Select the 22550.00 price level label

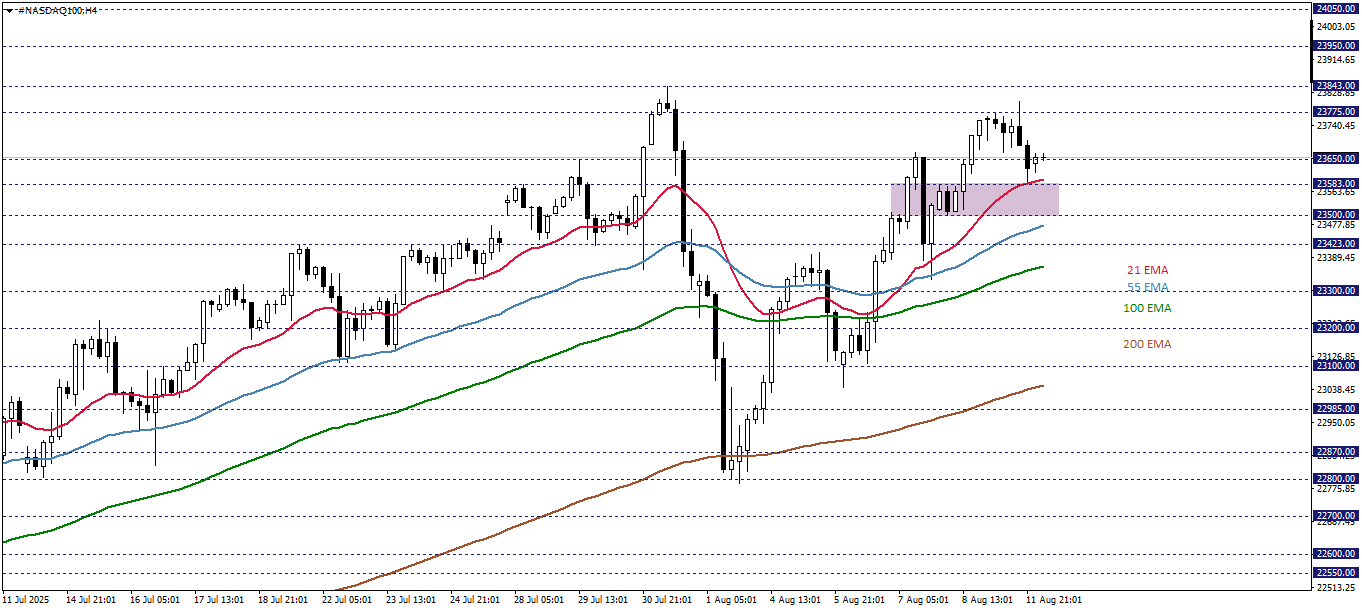click(x=1336, y=573)
